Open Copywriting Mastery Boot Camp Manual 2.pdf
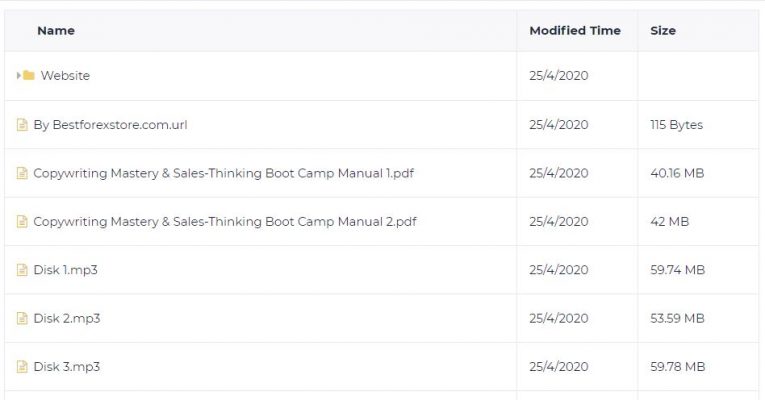Screen dimensions: 765x400 pos(225,221)
